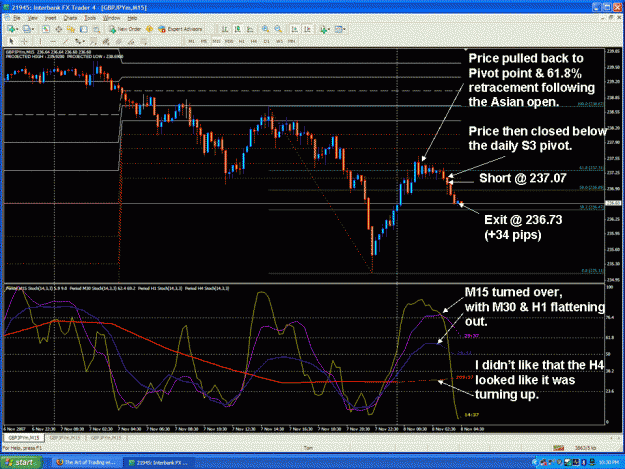Show the Market Watch window

pos(45,29)
